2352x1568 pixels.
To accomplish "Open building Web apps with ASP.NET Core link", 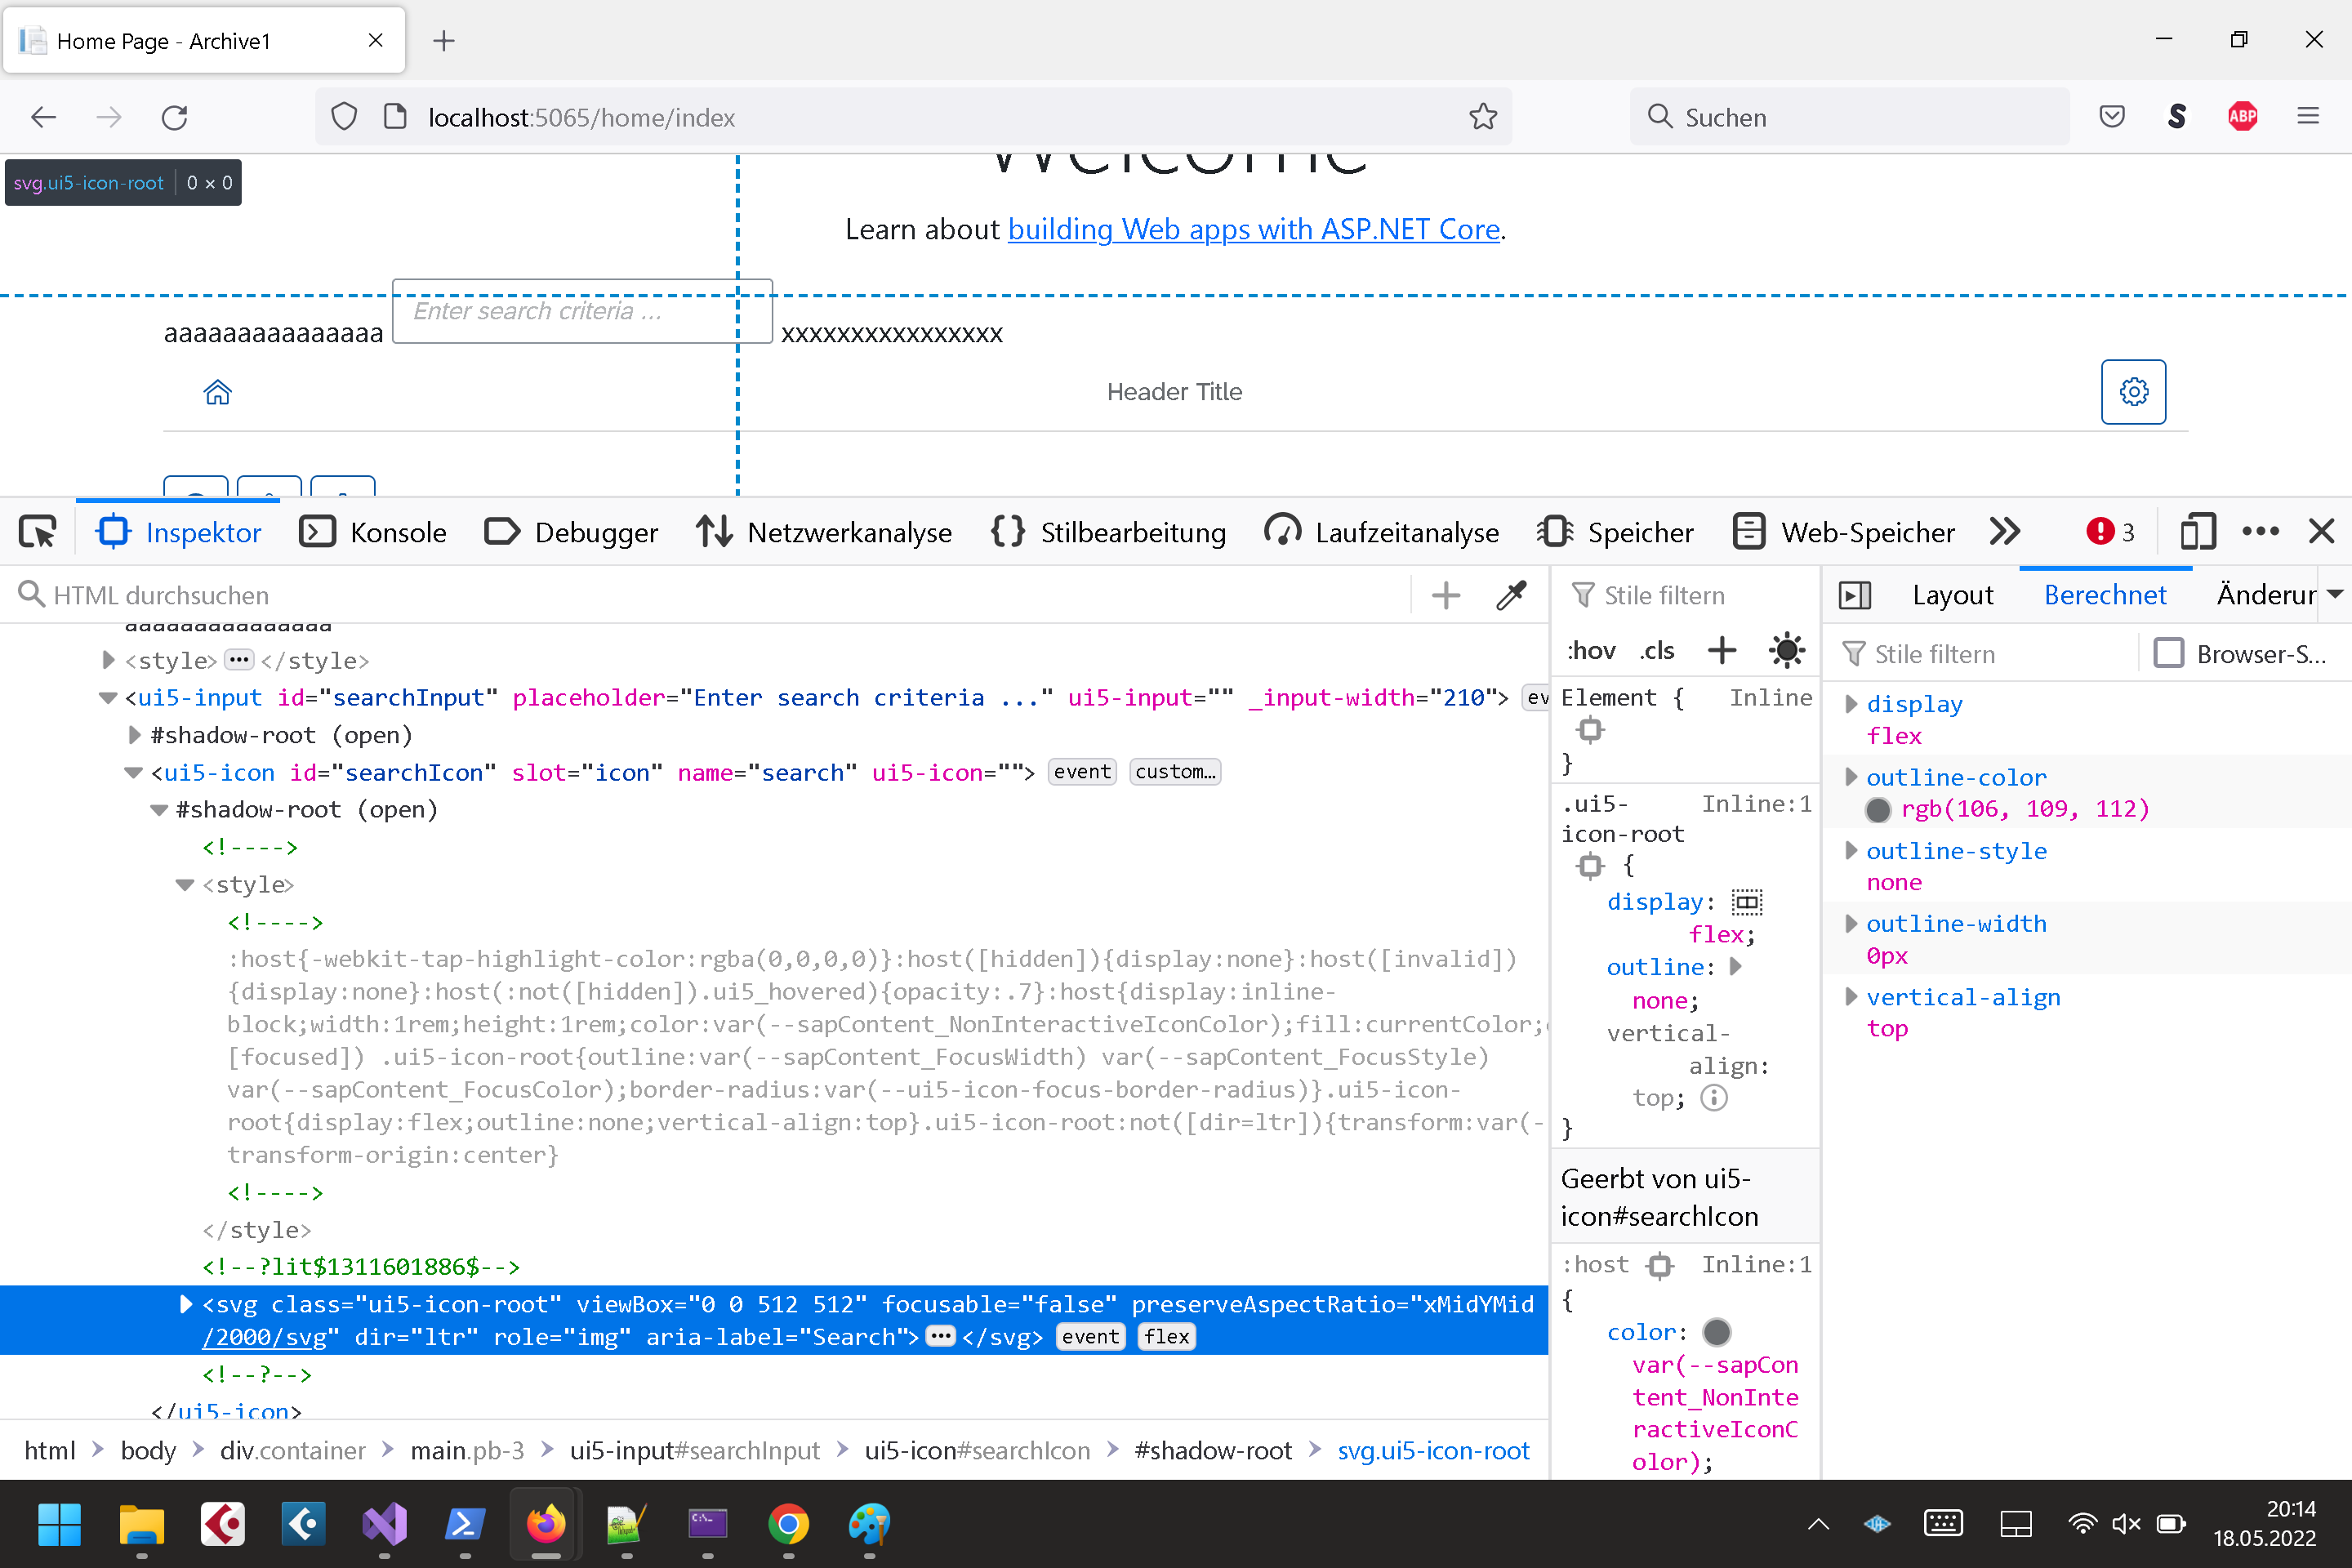I will 1253,229.
